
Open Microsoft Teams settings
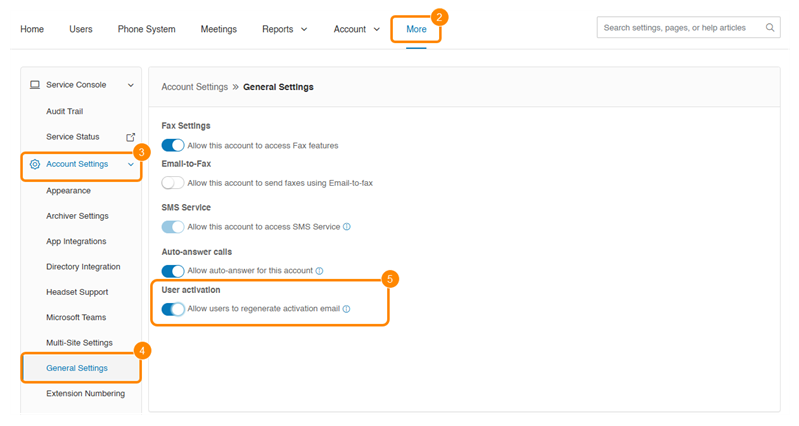click(x=76, y=317)
